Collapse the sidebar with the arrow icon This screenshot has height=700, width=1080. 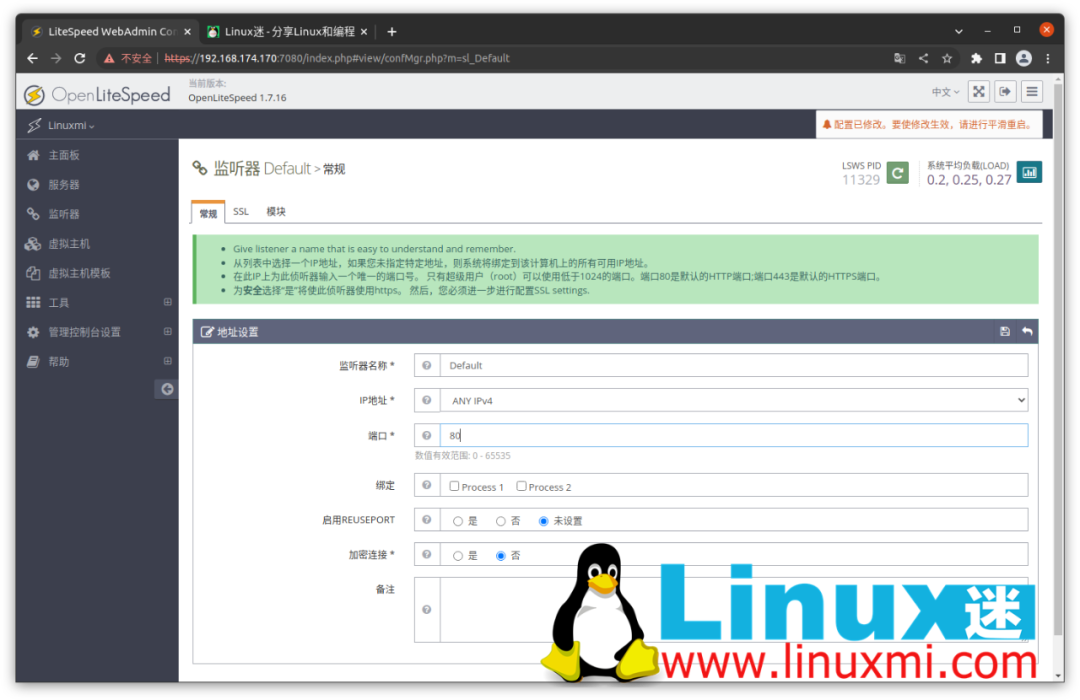tap(167, 389)
